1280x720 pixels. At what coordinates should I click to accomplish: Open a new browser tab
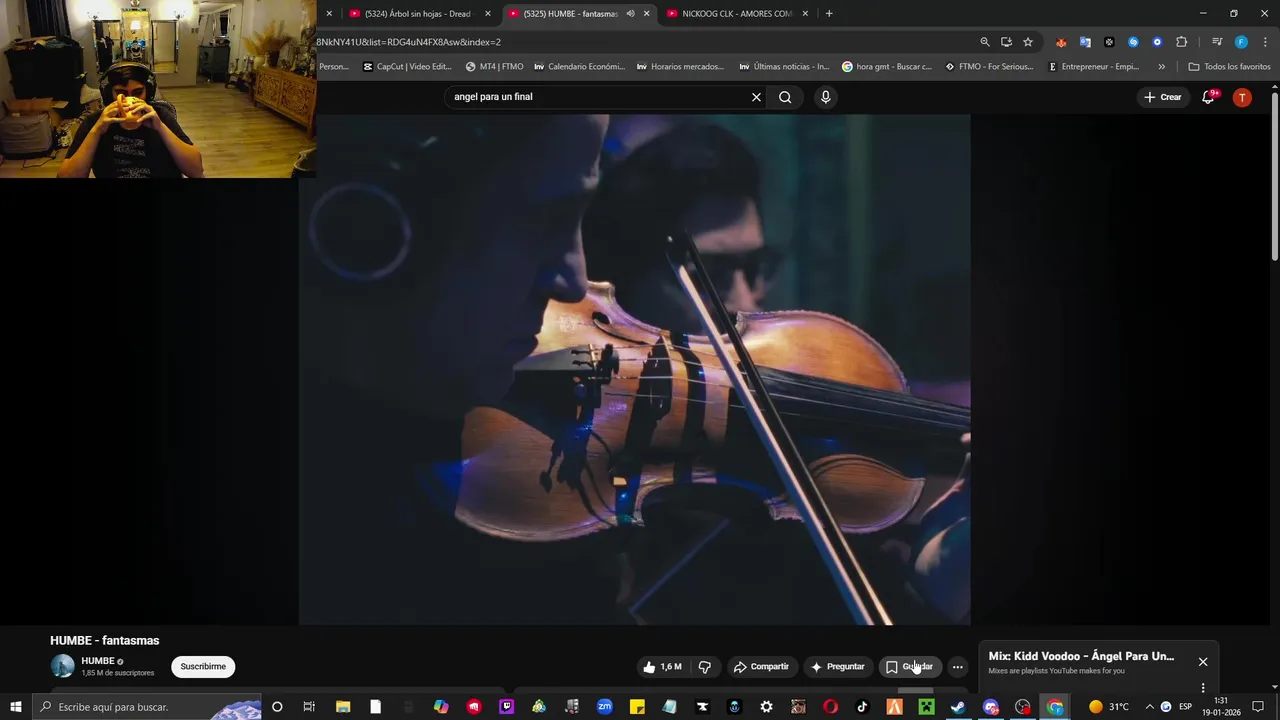[829, 14]
